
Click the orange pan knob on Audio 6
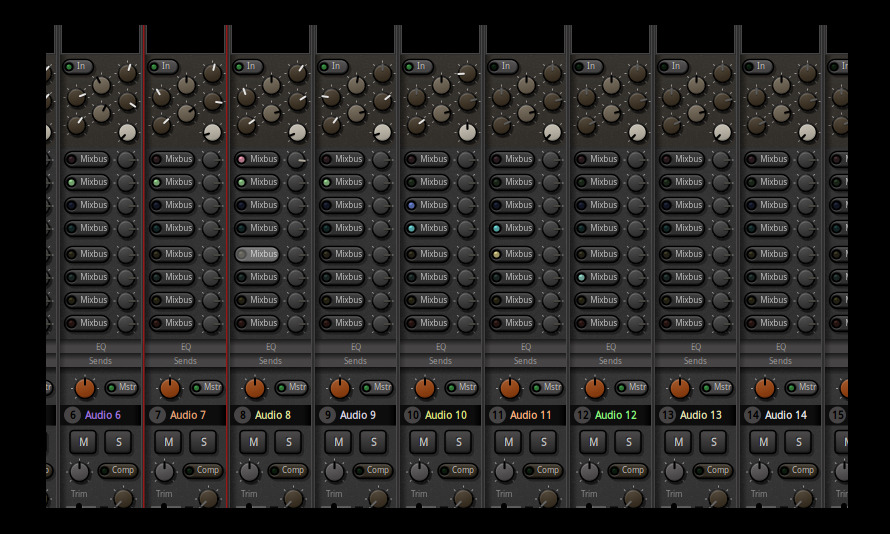85,388
